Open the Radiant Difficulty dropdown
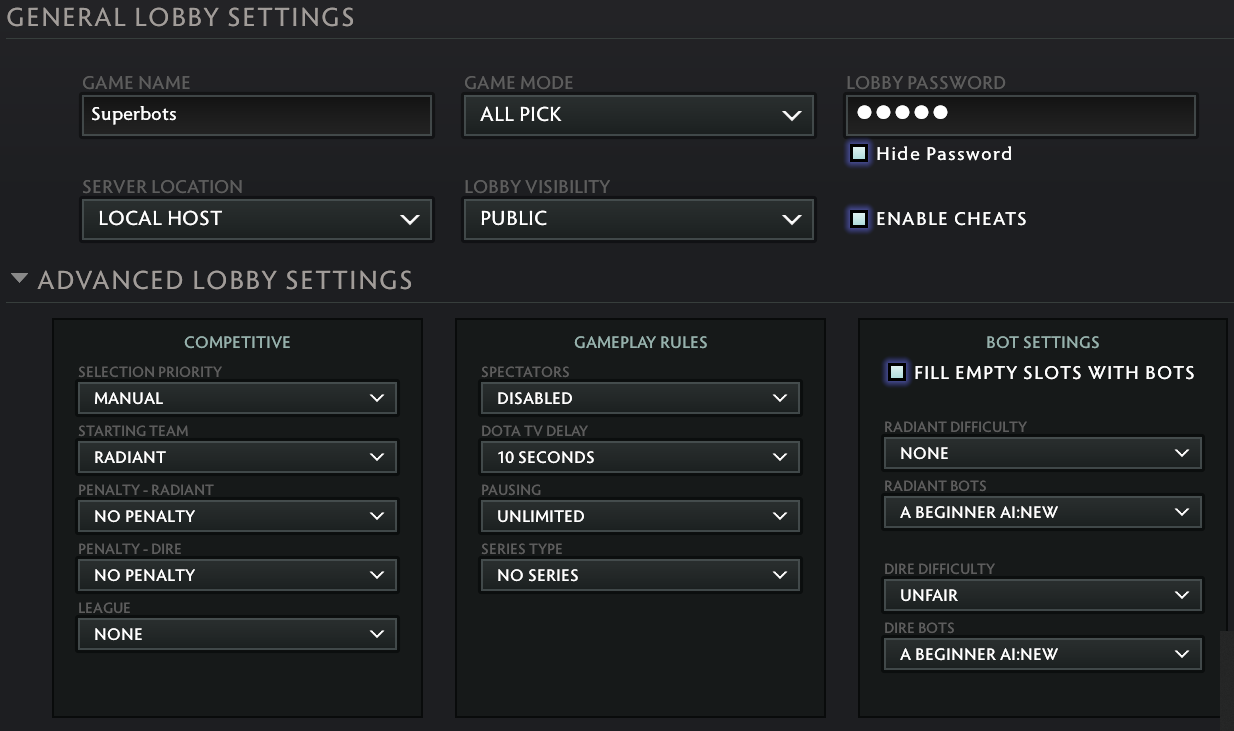This screenshot has width=1234, height=731. [x=1043, y=453]
